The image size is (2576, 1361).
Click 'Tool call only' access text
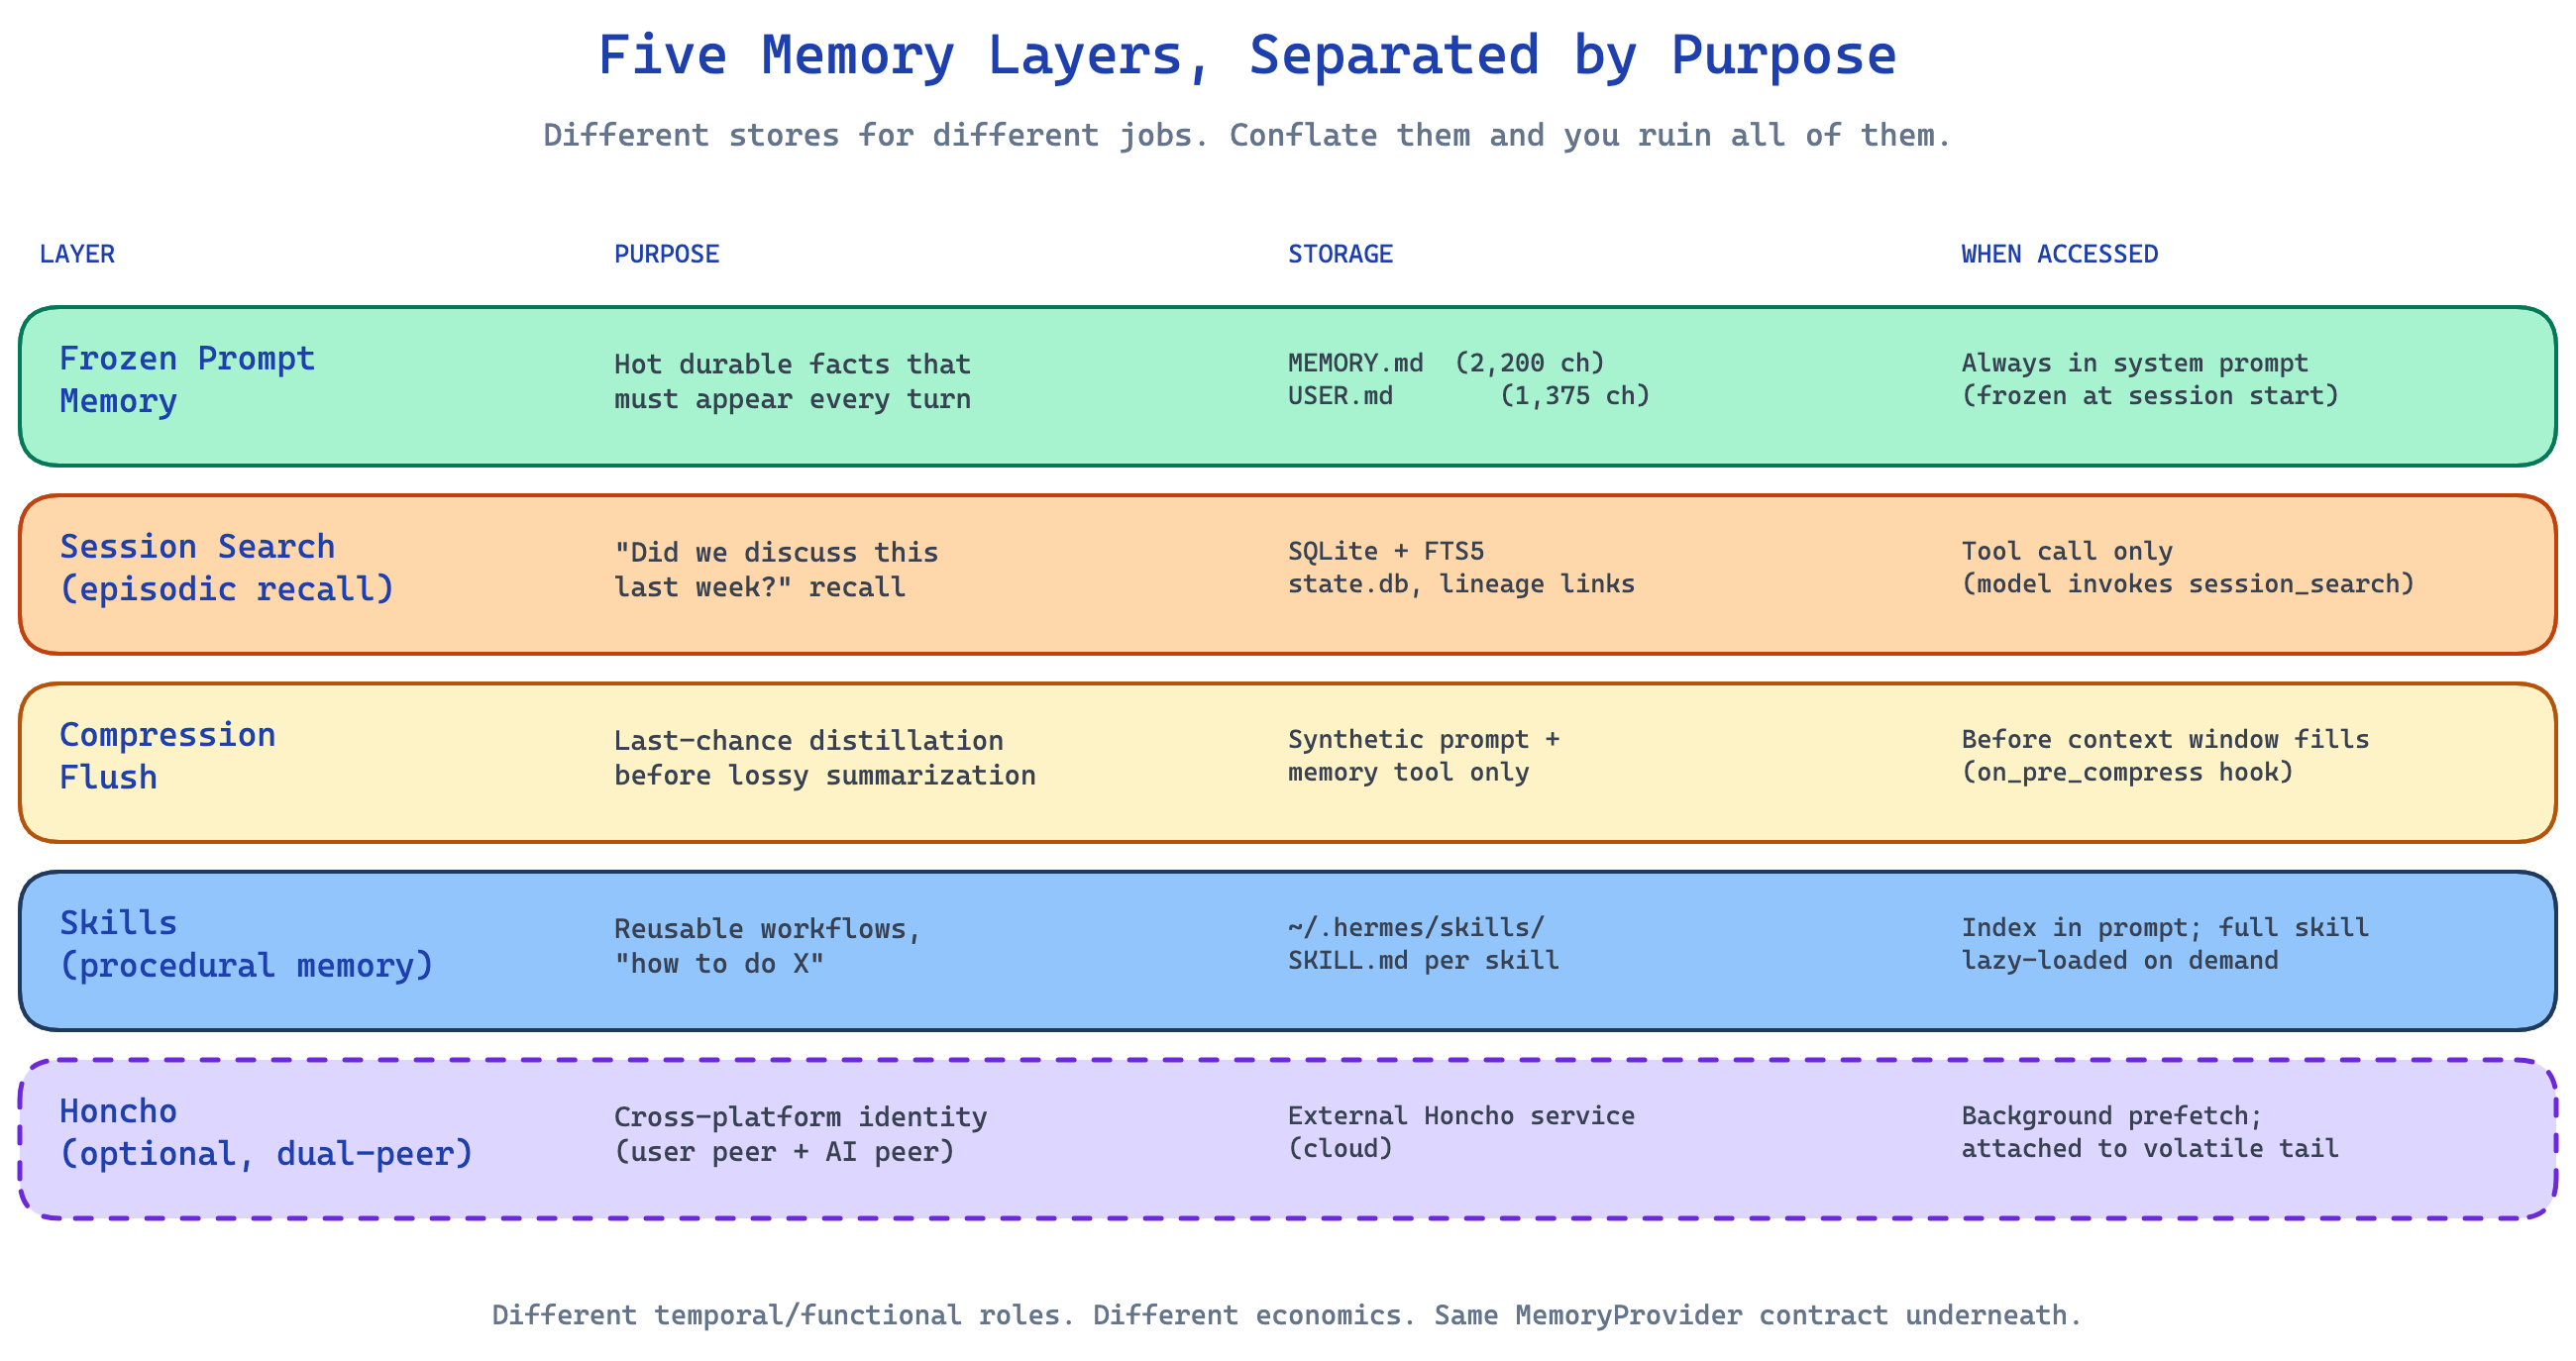pos(2067,550)
